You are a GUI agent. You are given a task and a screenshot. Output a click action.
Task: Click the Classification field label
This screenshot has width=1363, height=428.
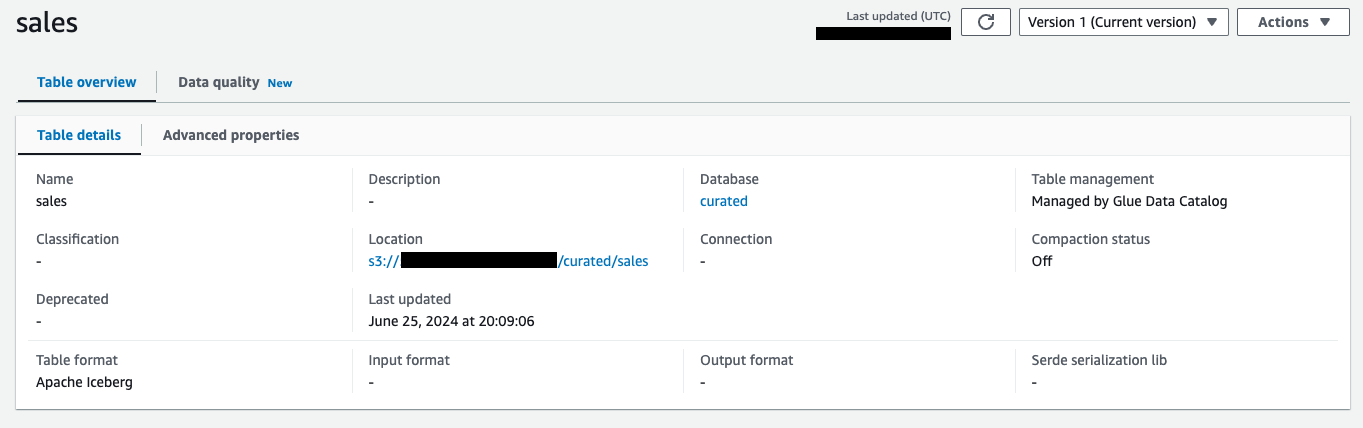[x=77, y=239]
